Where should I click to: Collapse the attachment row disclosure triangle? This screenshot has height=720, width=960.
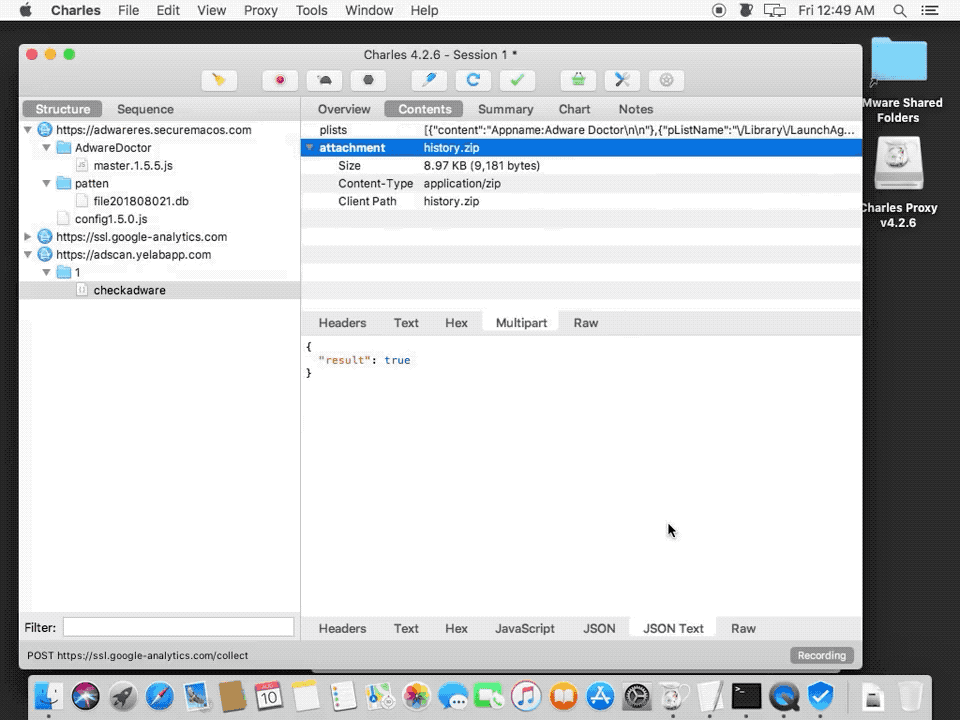[x=310, y=148]
